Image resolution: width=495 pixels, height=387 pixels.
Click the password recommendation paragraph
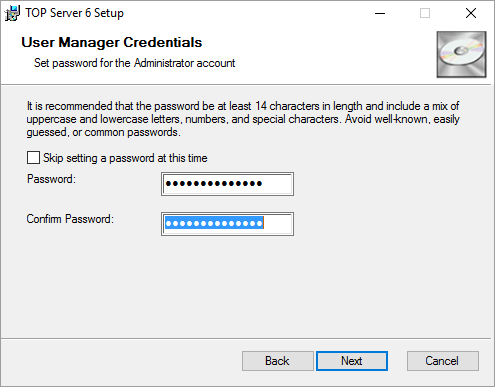click(243, 119)
